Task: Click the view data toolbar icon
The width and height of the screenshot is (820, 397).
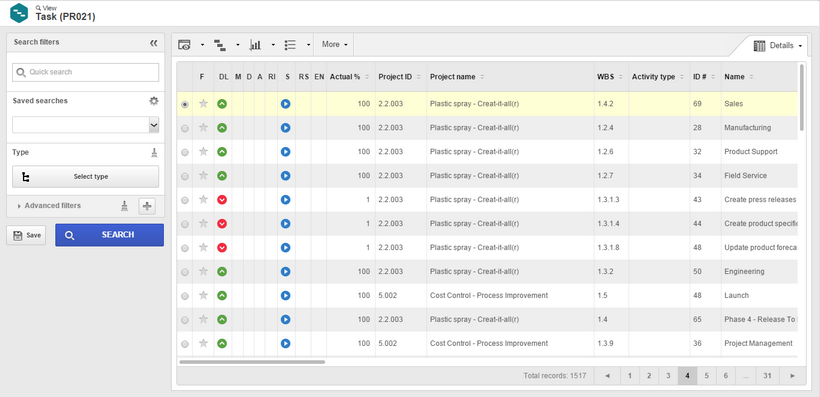Action: (184, 45)
